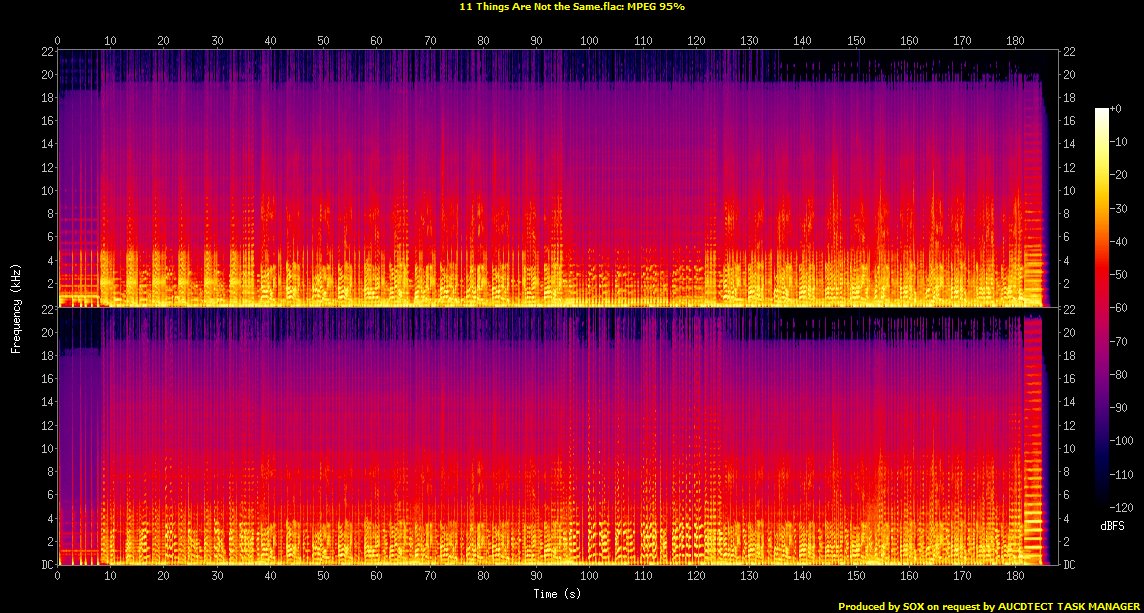Click the 50 second tick on top time axis
Screen dimensions: 1144x613
323,41
